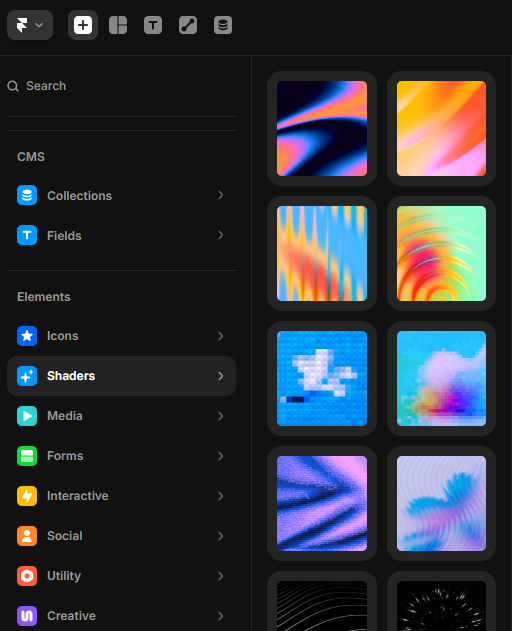Open the Media category
The image size is (512, 631).
(121, 416)
